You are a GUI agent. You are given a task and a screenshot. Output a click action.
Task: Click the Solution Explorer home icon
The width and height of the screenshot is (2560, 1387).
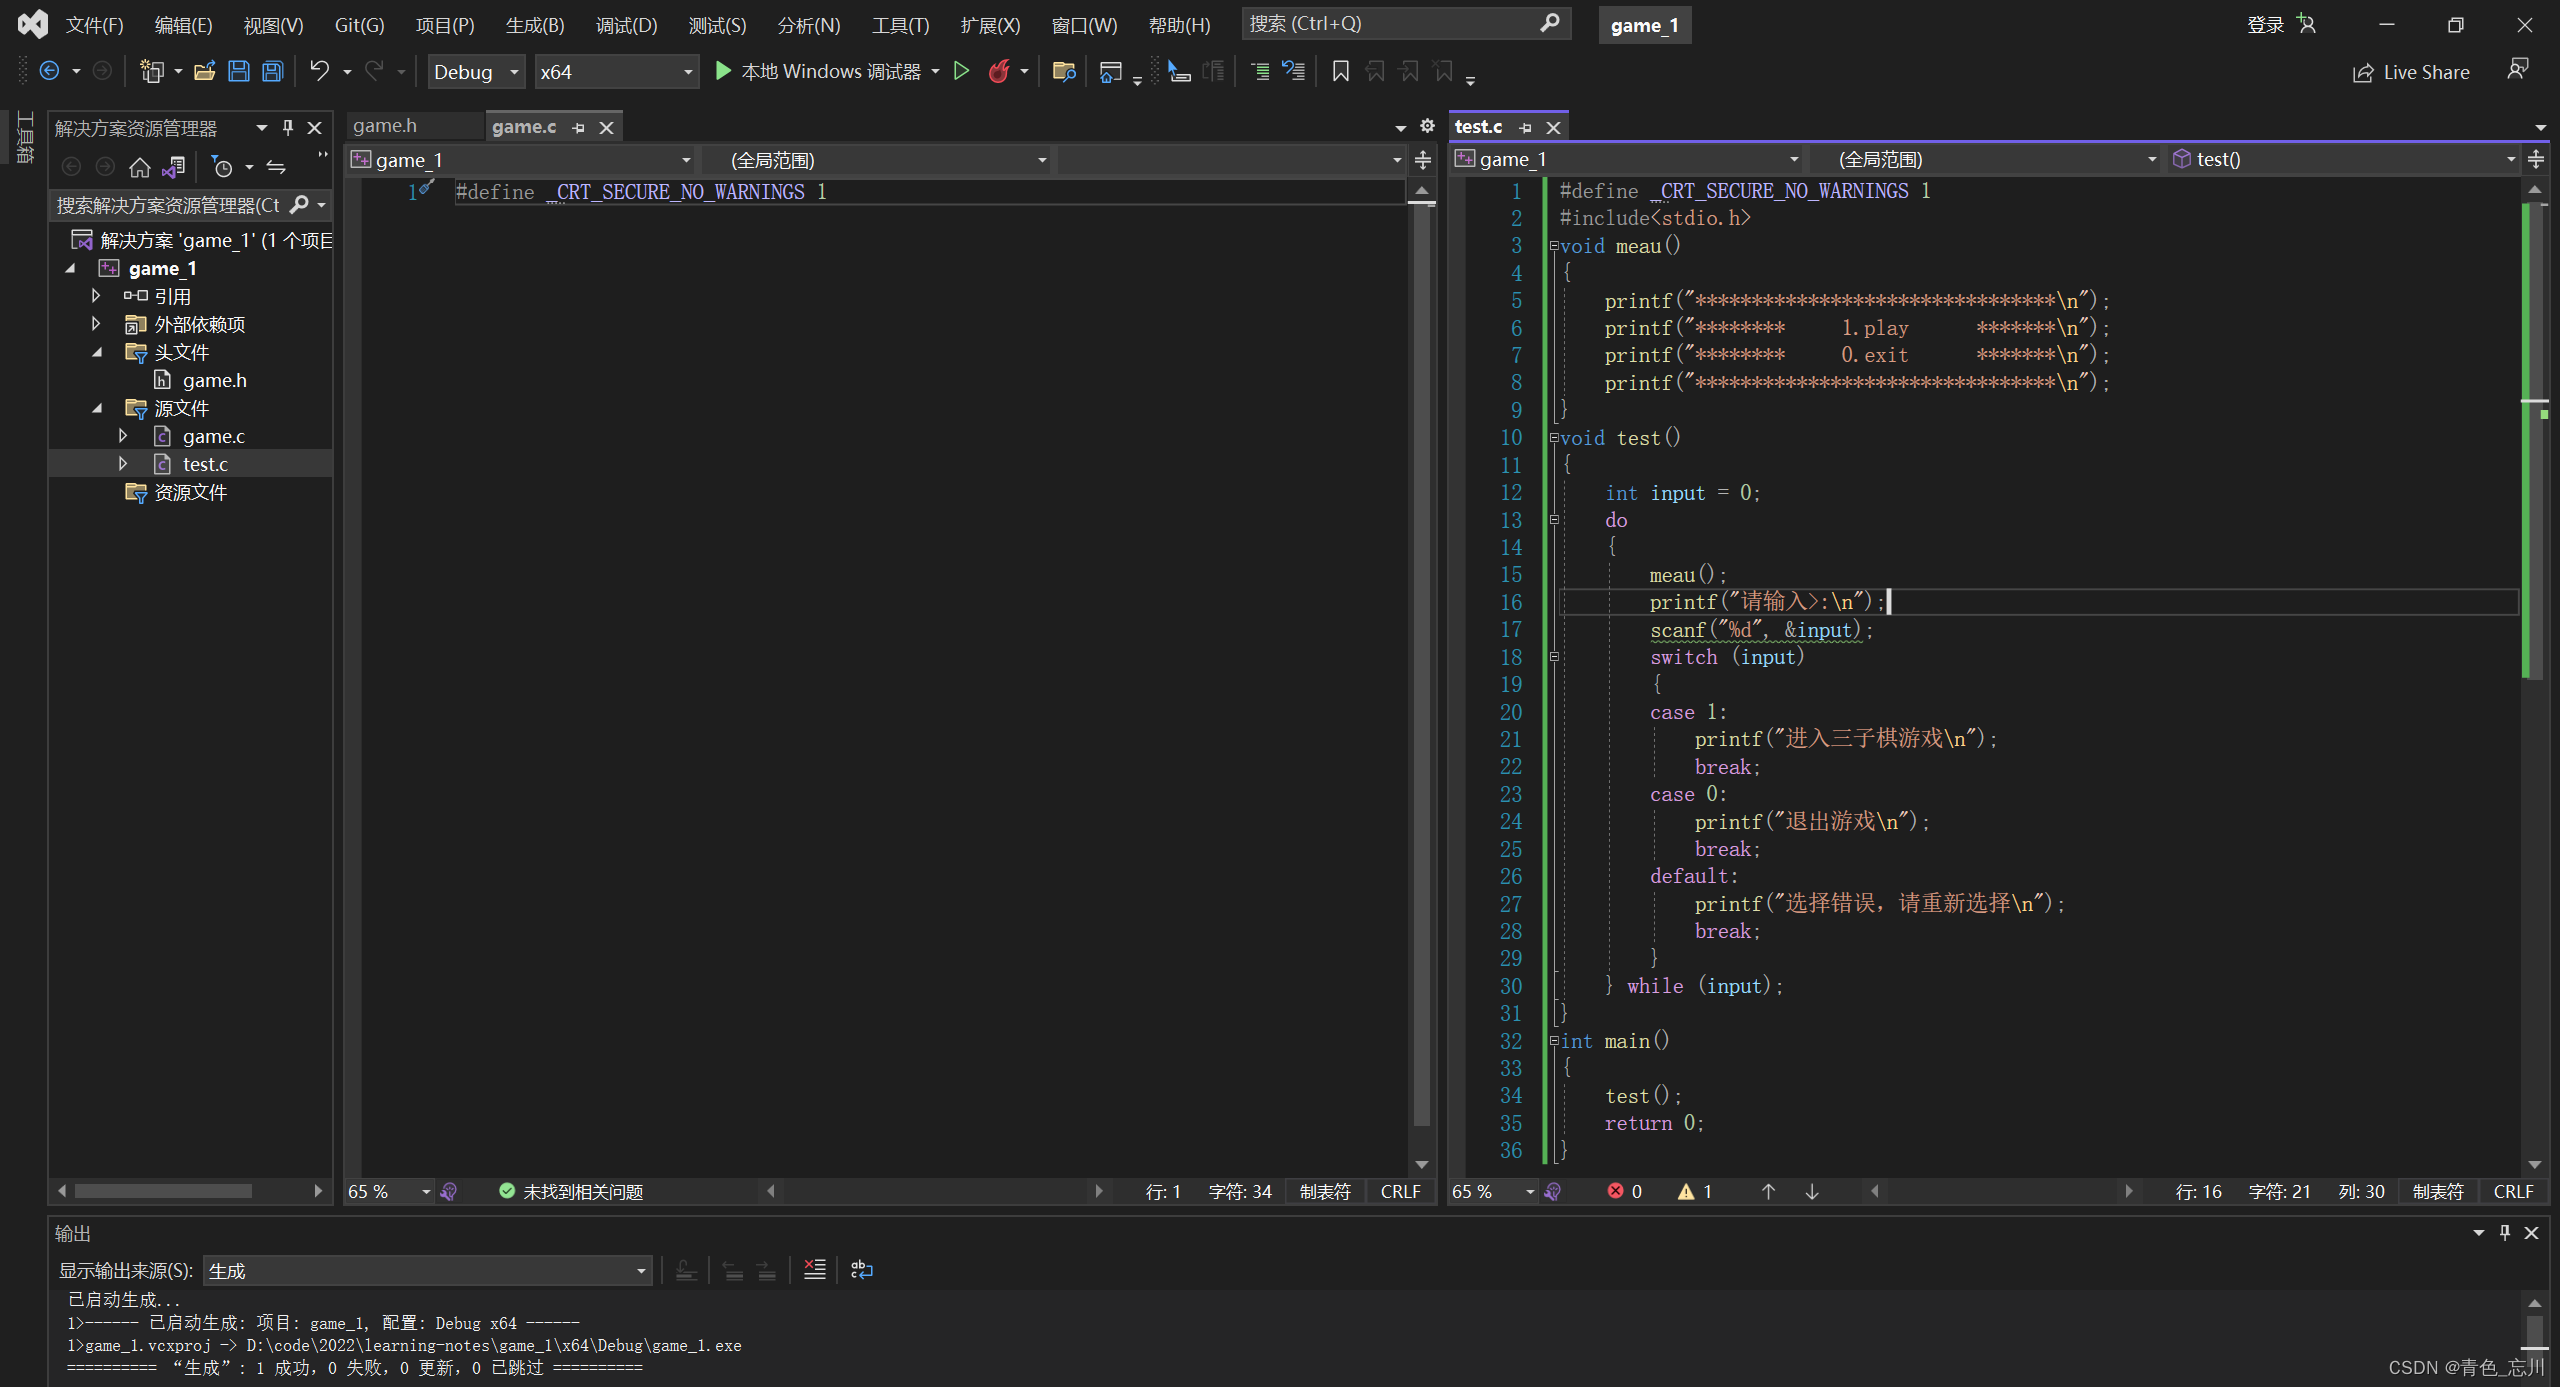[x=140, y=167]
